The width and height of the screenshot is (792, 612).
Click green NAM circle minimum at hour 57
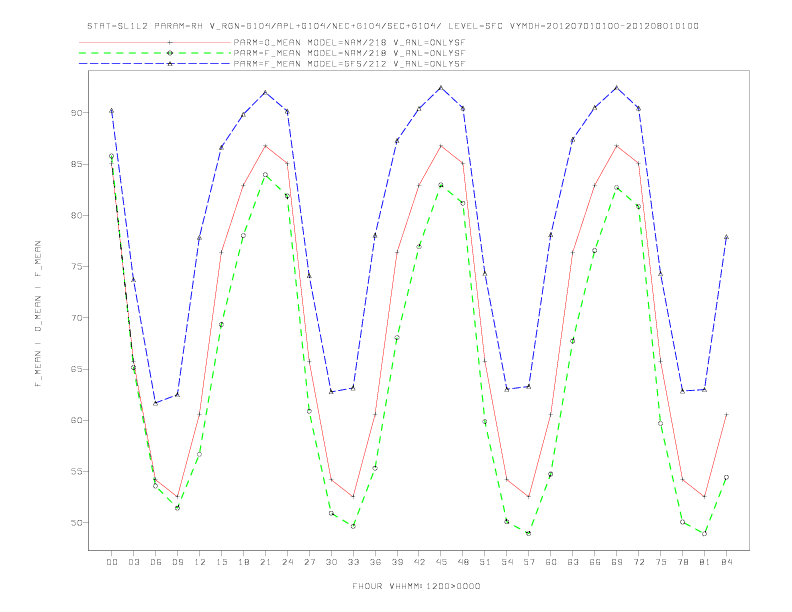tap(529, 533)
